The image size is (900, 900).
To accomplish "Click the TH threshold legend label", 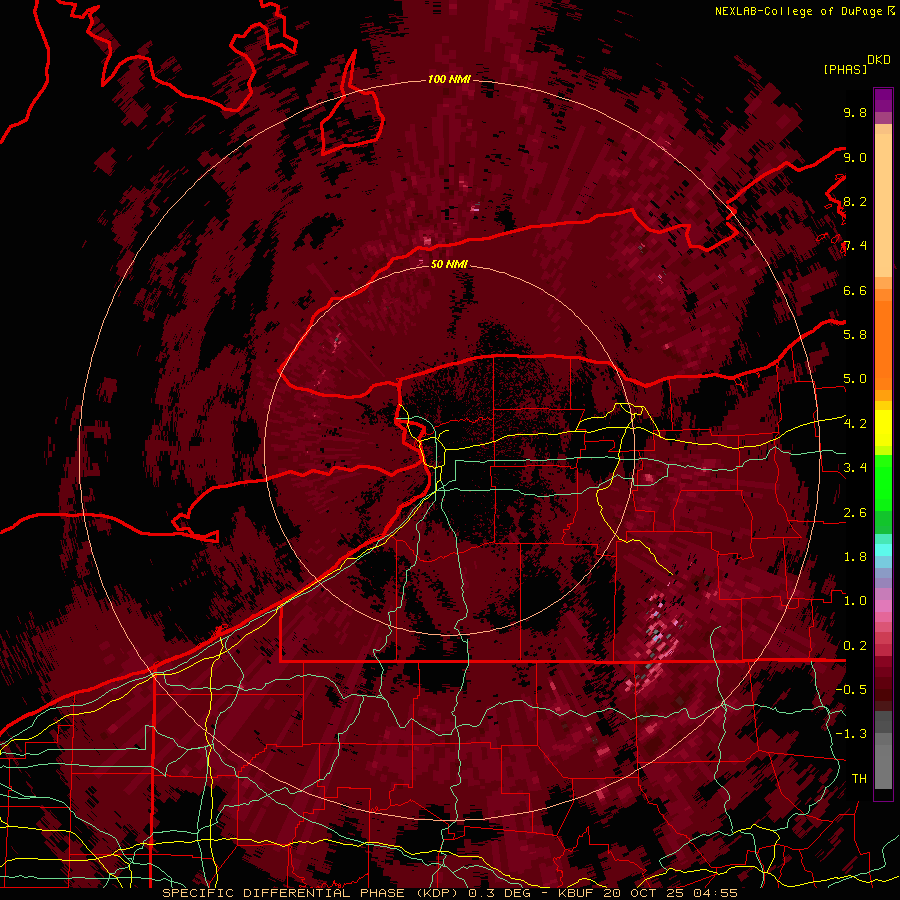I will [859, 779].
